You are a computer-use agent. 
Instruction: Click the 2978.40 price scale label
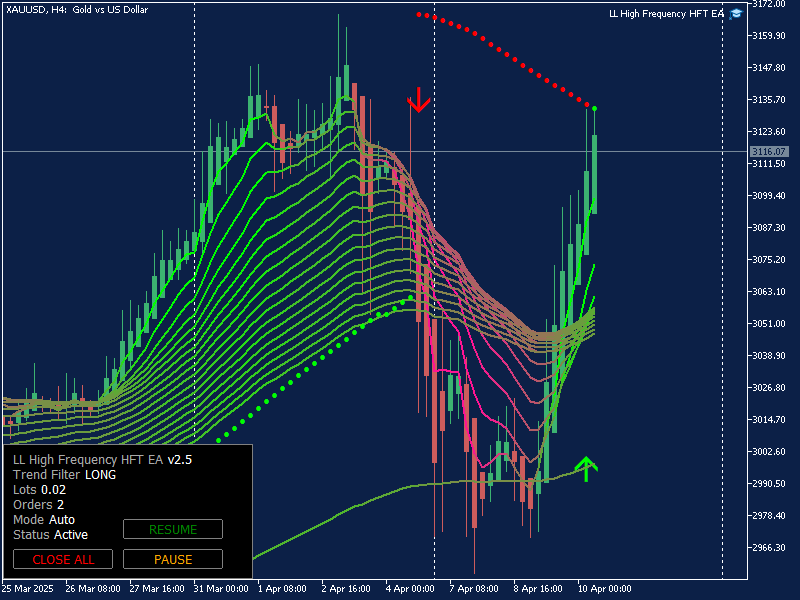769,516
